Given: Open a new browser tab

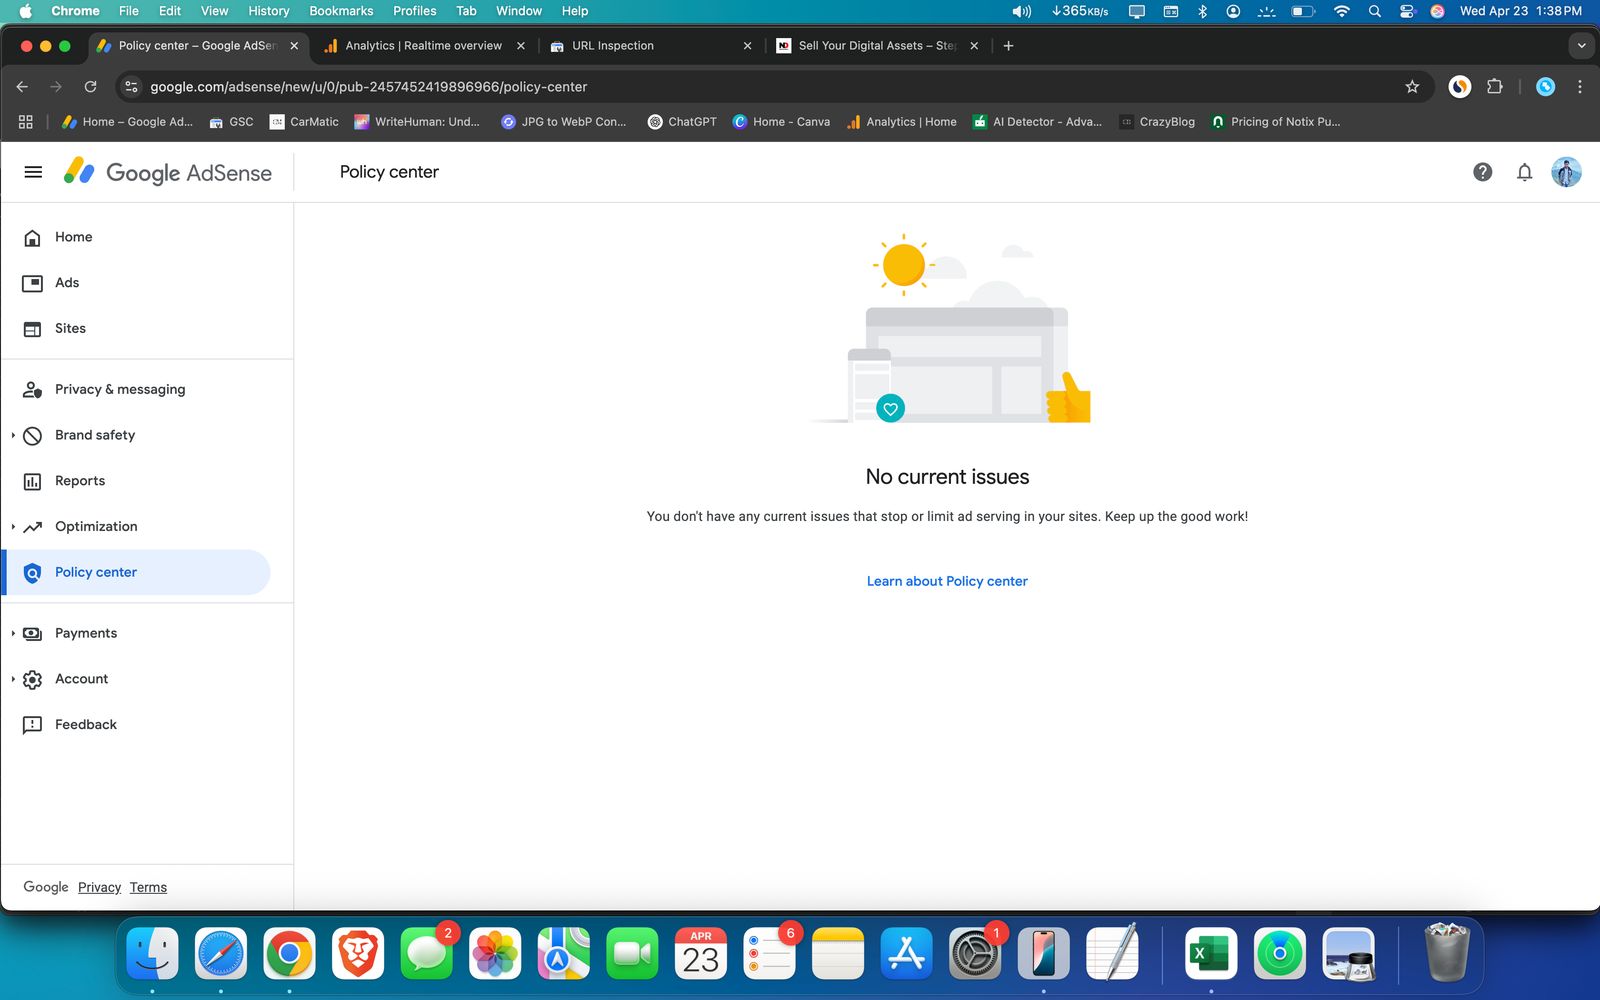Looking at the screenshot, I should pos(1008,46).
